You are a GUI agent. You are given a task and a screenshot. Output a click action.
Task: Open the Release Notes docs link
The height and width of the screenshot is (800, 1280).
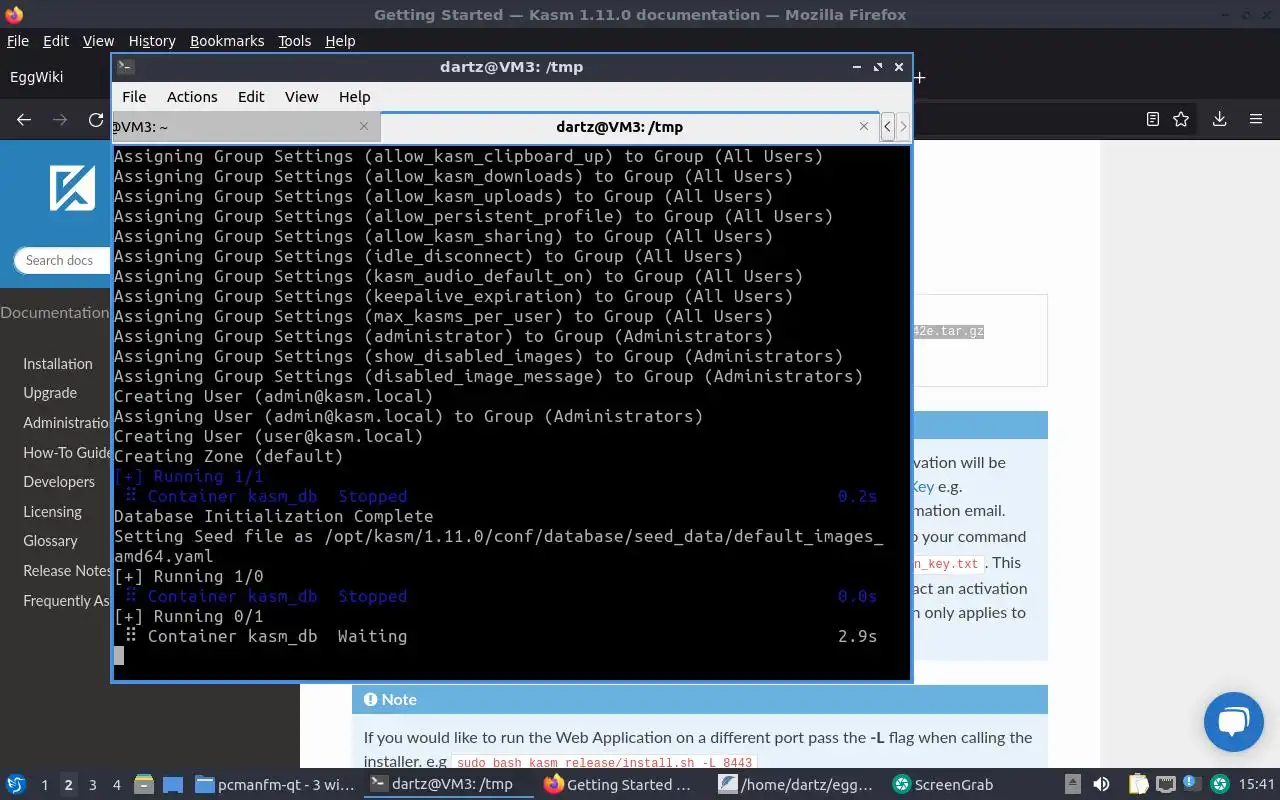pyautogui.click(x=67, y=571)
